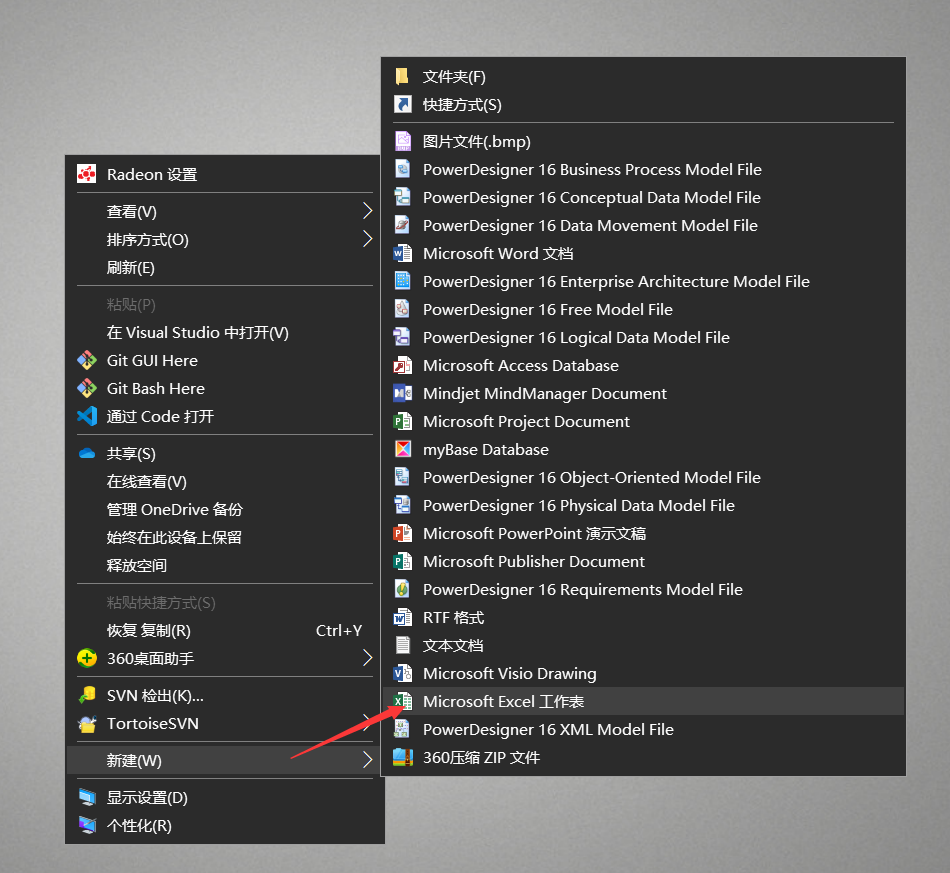Click the Microsoft Access Database icon
Image resolution: width=950 pixels, height=873 pixels.
(x=402, y=365)
